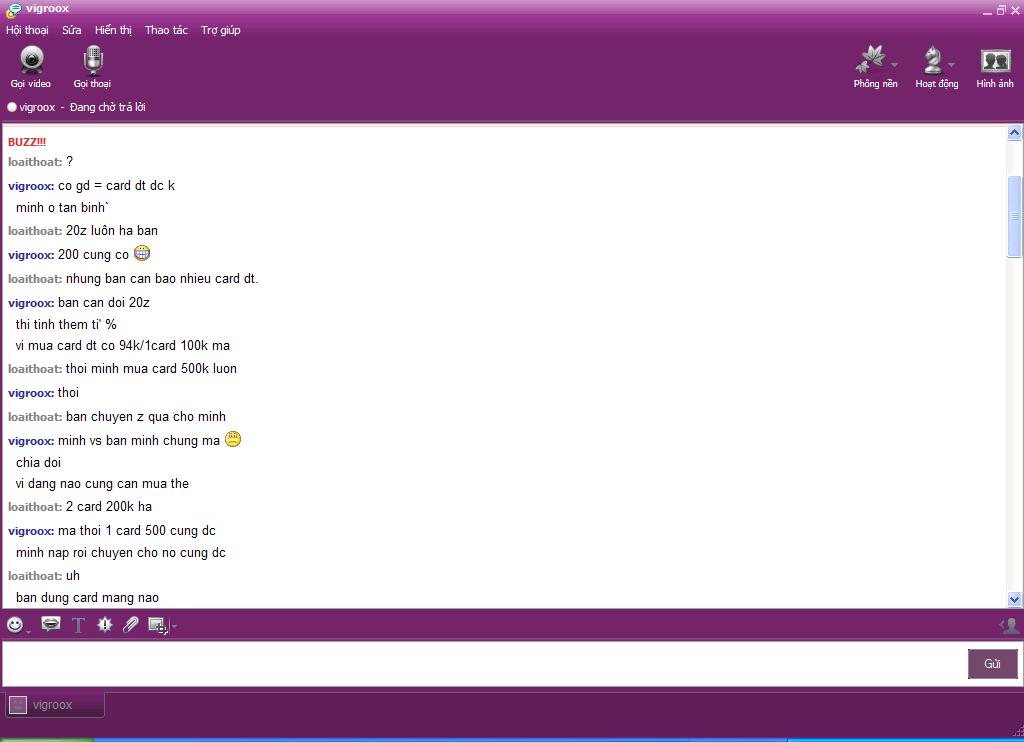Open the Thao tác menu
The image size is (1024, 742).
click(167, 30)
